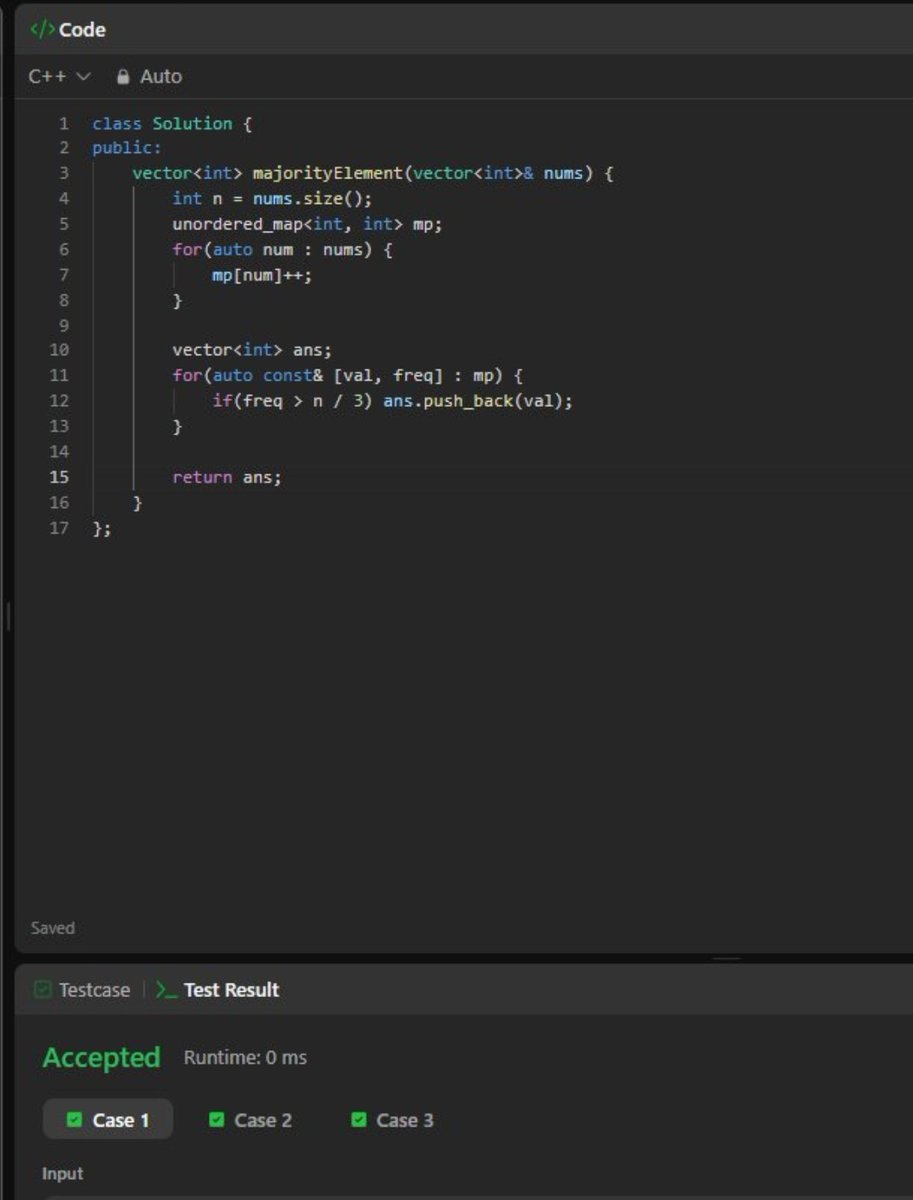
Task: Click line number 17 in the gutter
Action: tap(60, 528)
